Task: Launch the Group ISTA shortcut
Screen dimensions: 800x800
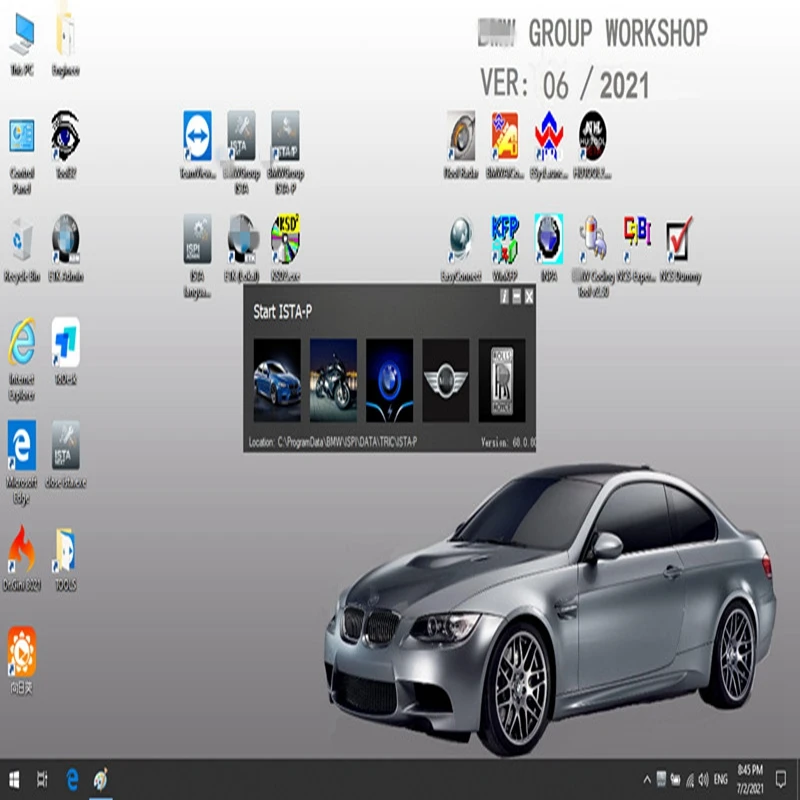Action: coord(241,152)
